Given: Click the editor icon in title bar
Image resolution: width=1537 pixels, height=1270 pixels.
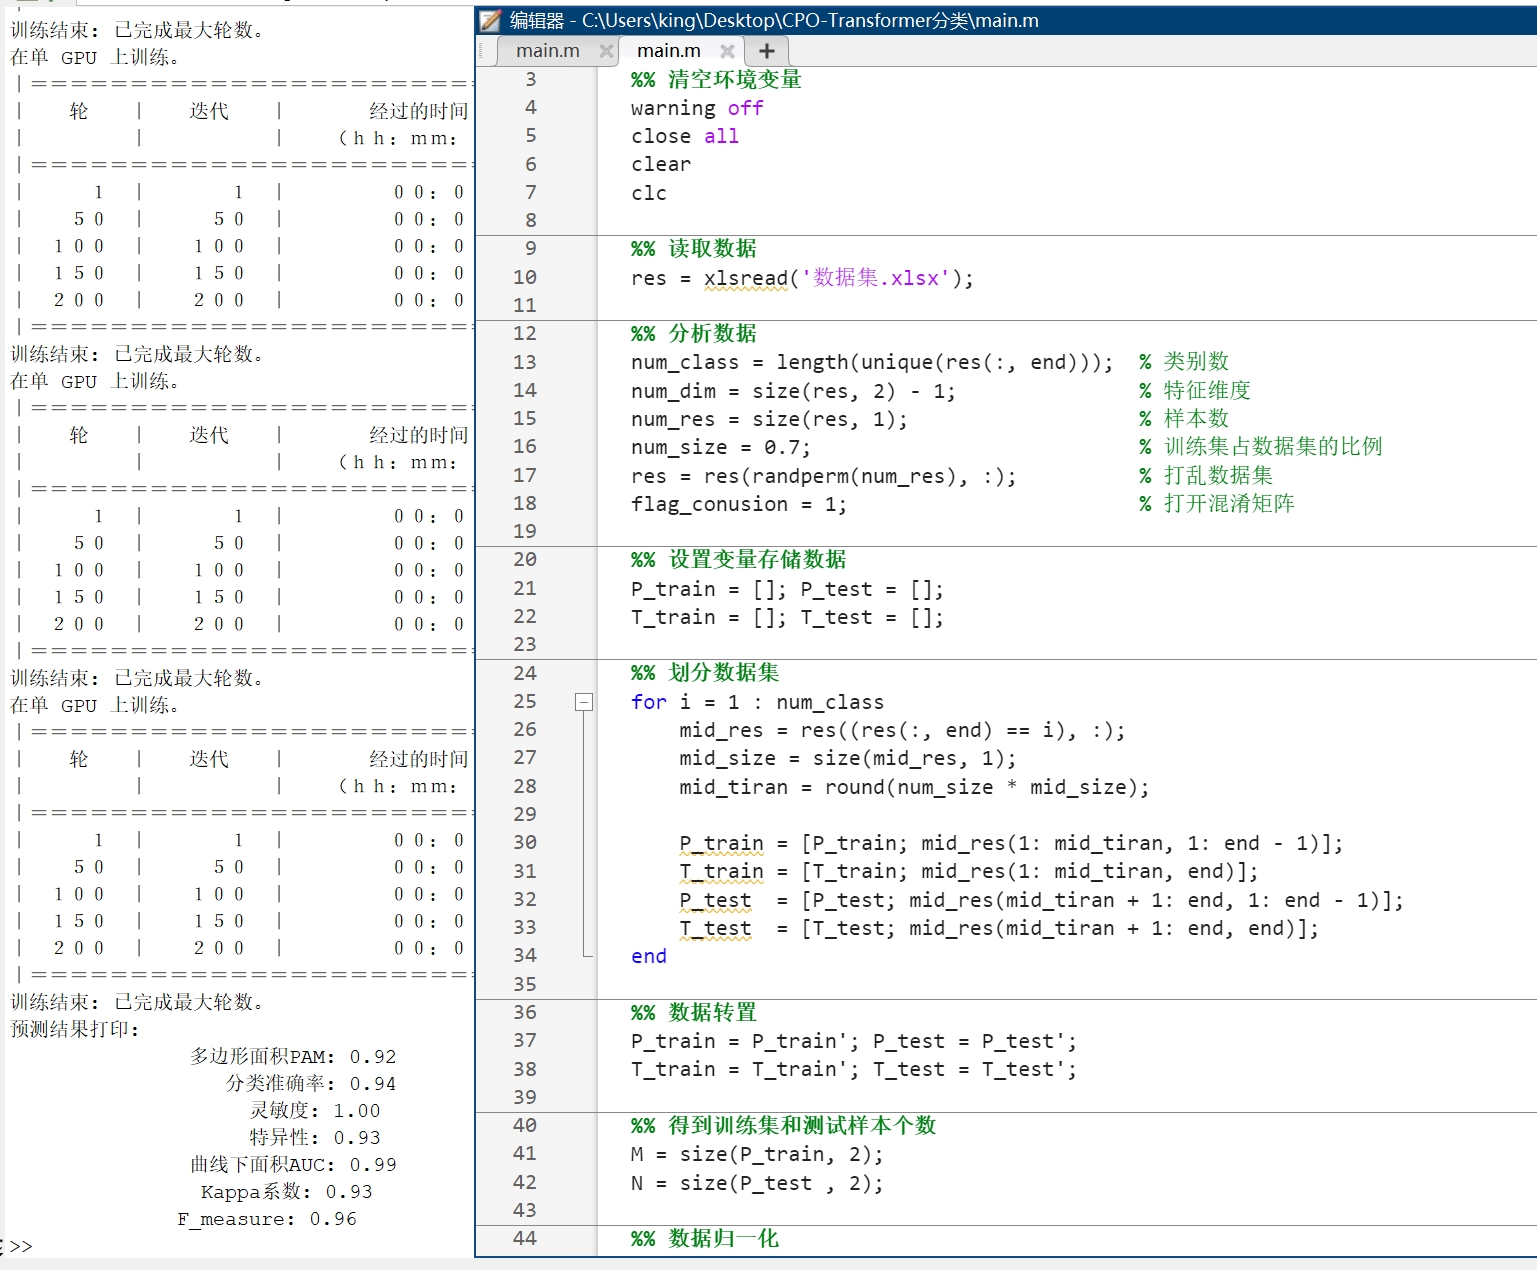Looking at the screenshot, I should [490, 20].
